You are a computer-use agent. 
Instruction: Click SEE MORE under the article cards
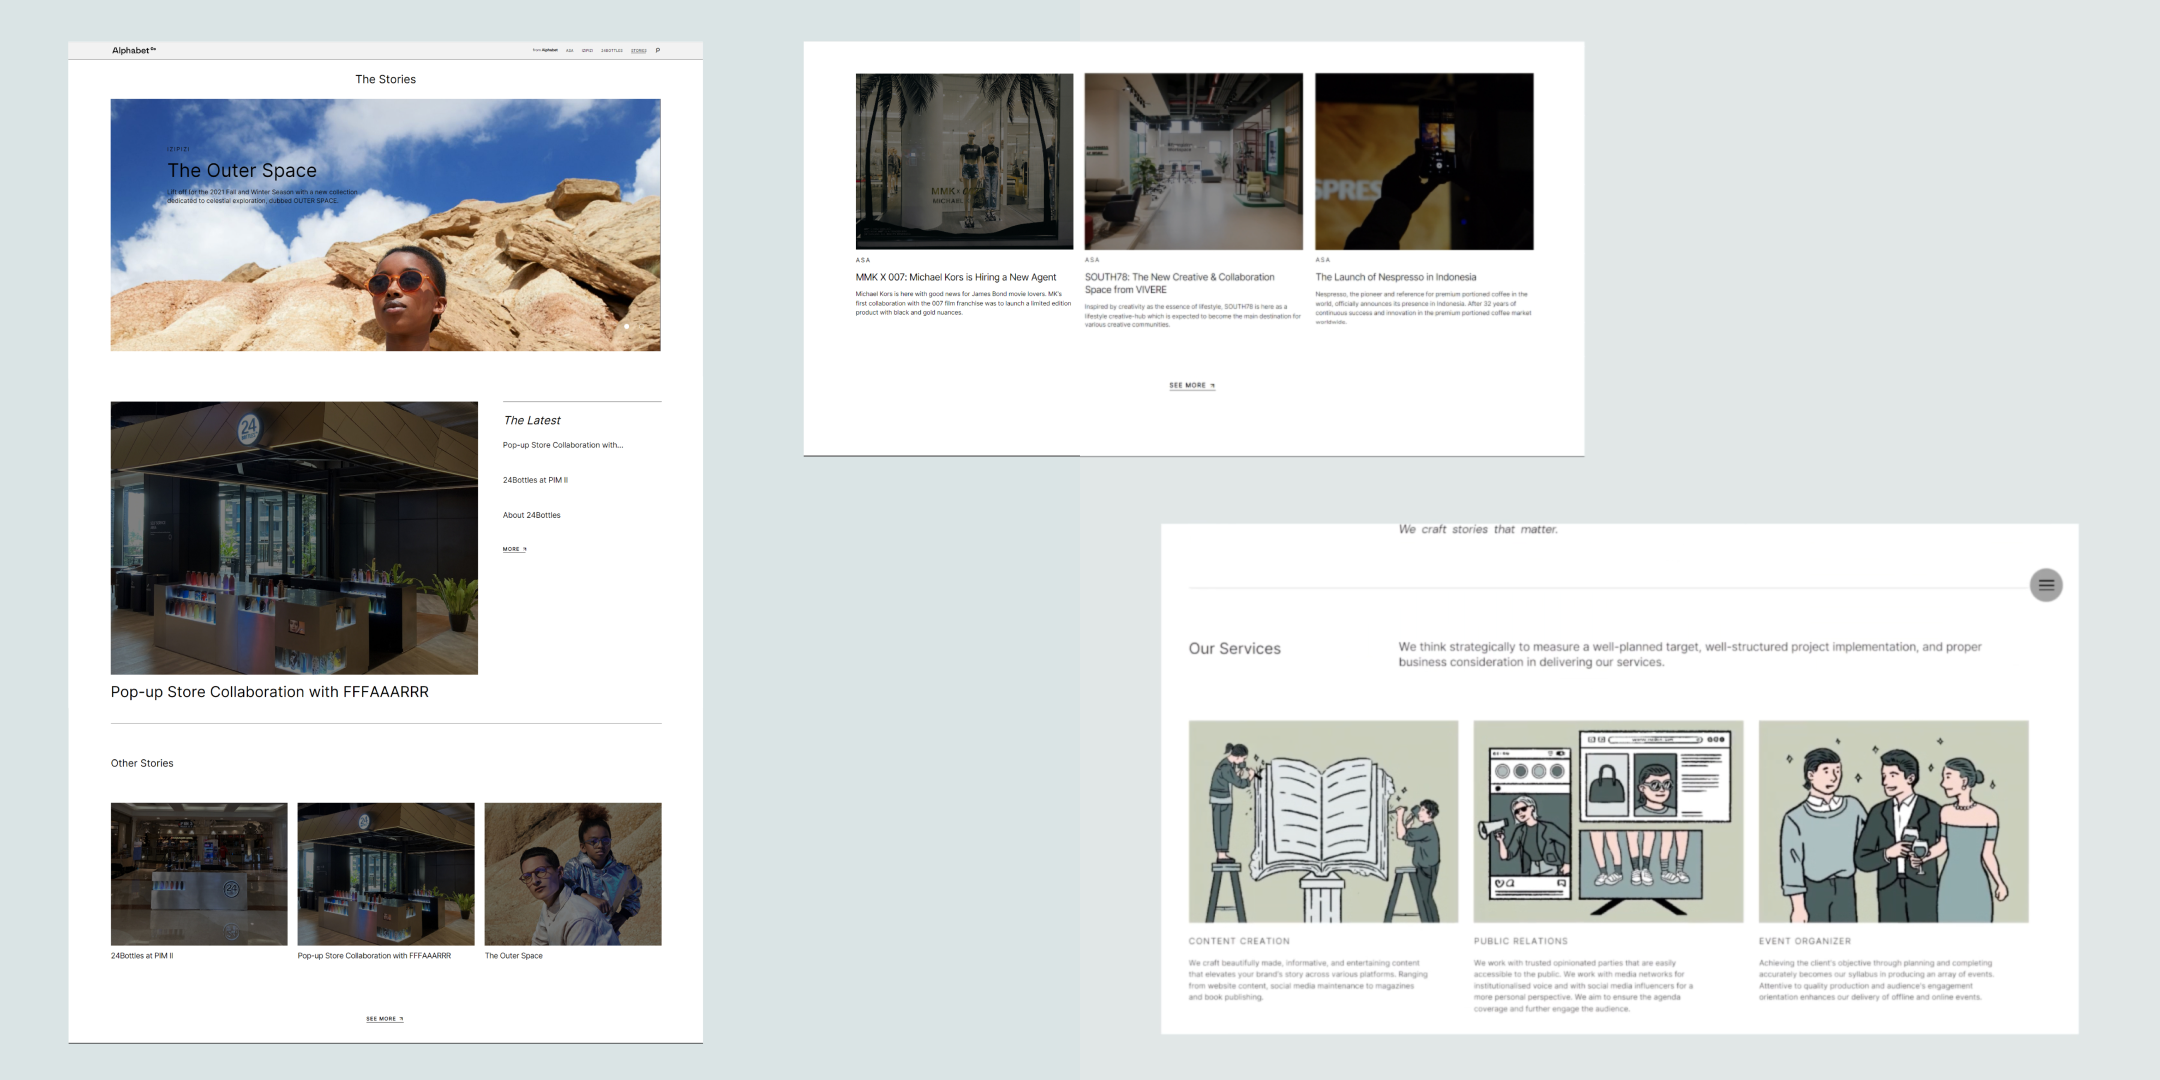tap(1191, 385)
